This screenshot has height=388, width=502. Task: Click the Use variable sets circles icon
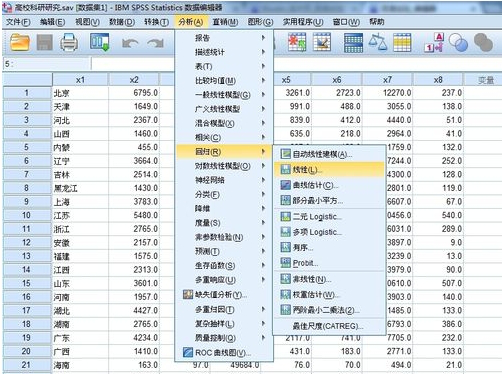point(458,43)
